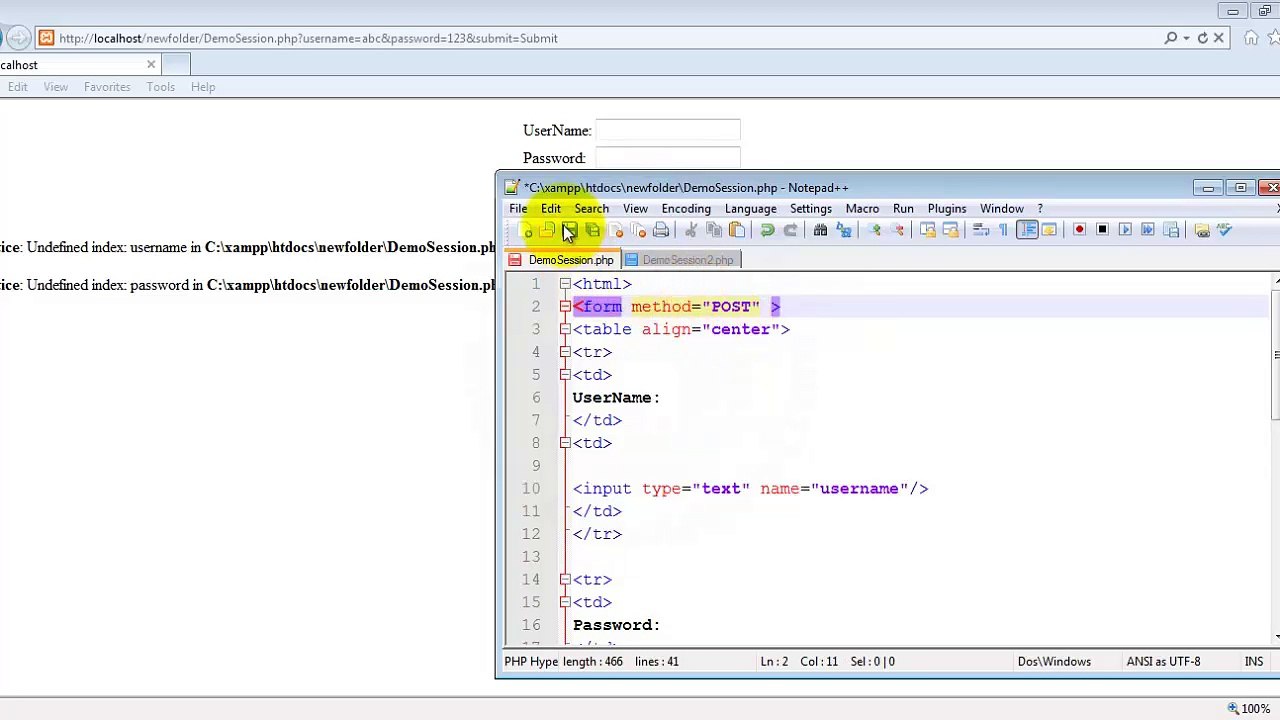Go to browser home page icon
Image resolution: width=1280 pixels, height=720 pixels.
[1251, 38]
